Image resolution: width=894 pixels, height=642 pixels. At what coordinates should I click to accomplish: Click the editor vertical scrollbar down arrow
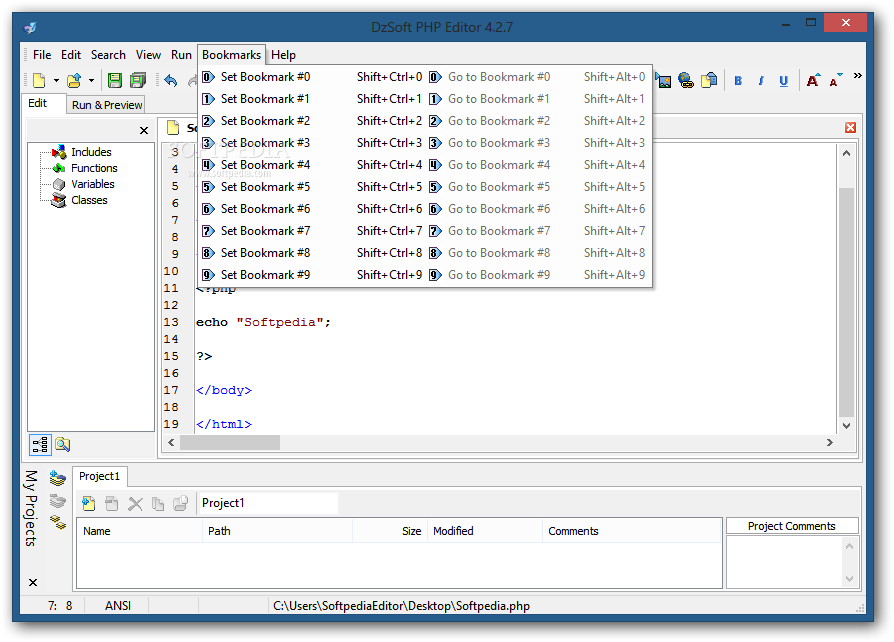pos(846,426)
